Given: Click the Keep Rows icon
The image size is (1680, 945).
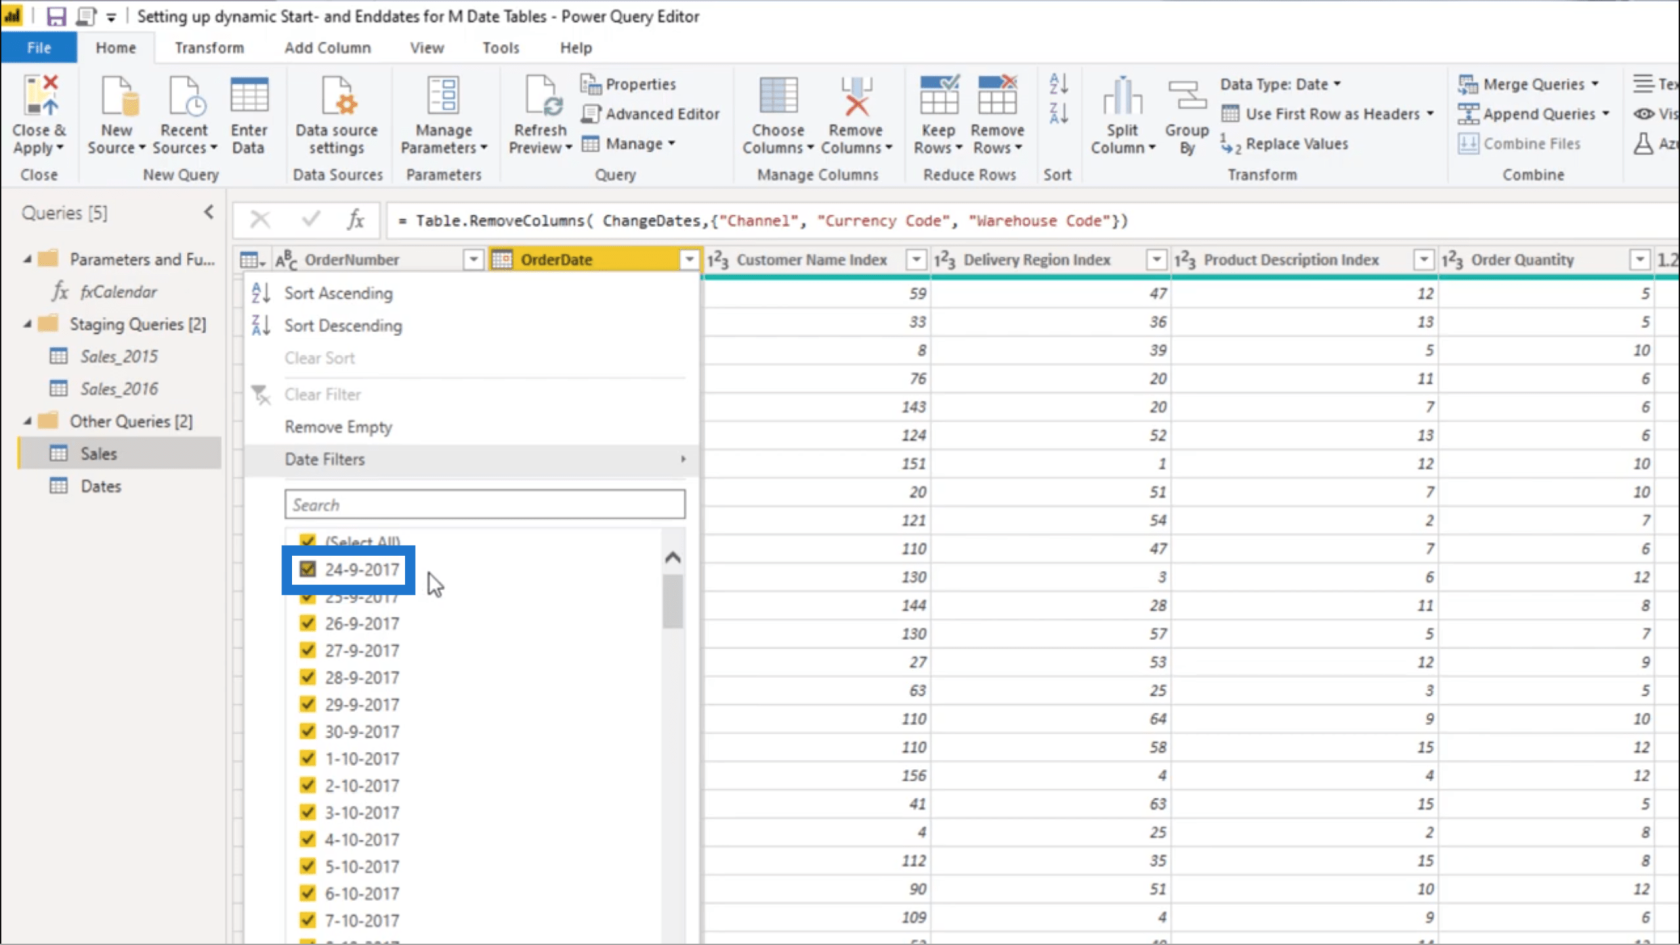Looking at the screenshot, I should (x=938, y=96).
